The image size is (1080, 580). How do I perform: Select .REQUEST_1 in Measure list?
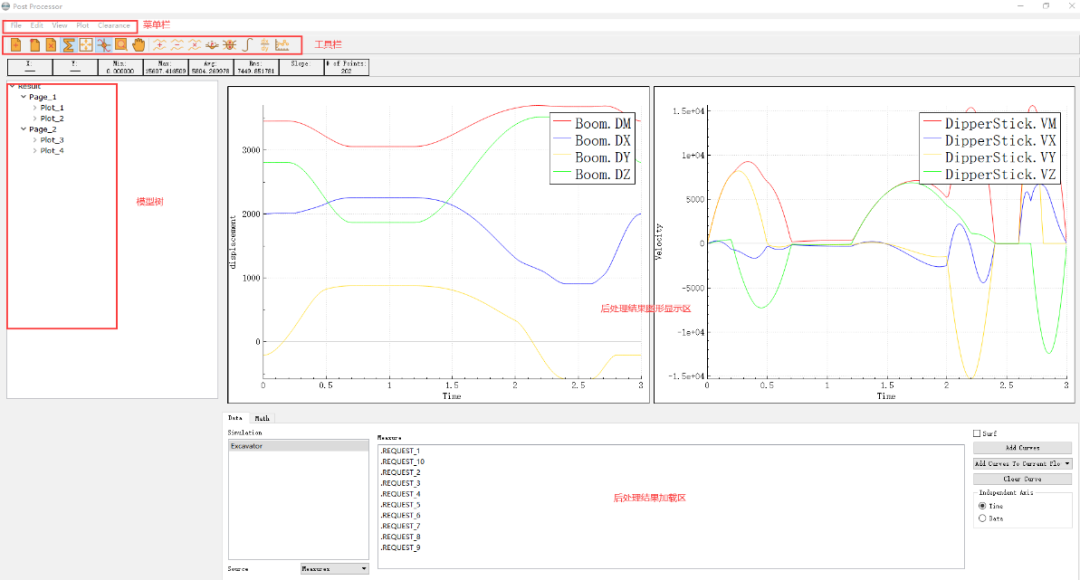coord(400,451)
